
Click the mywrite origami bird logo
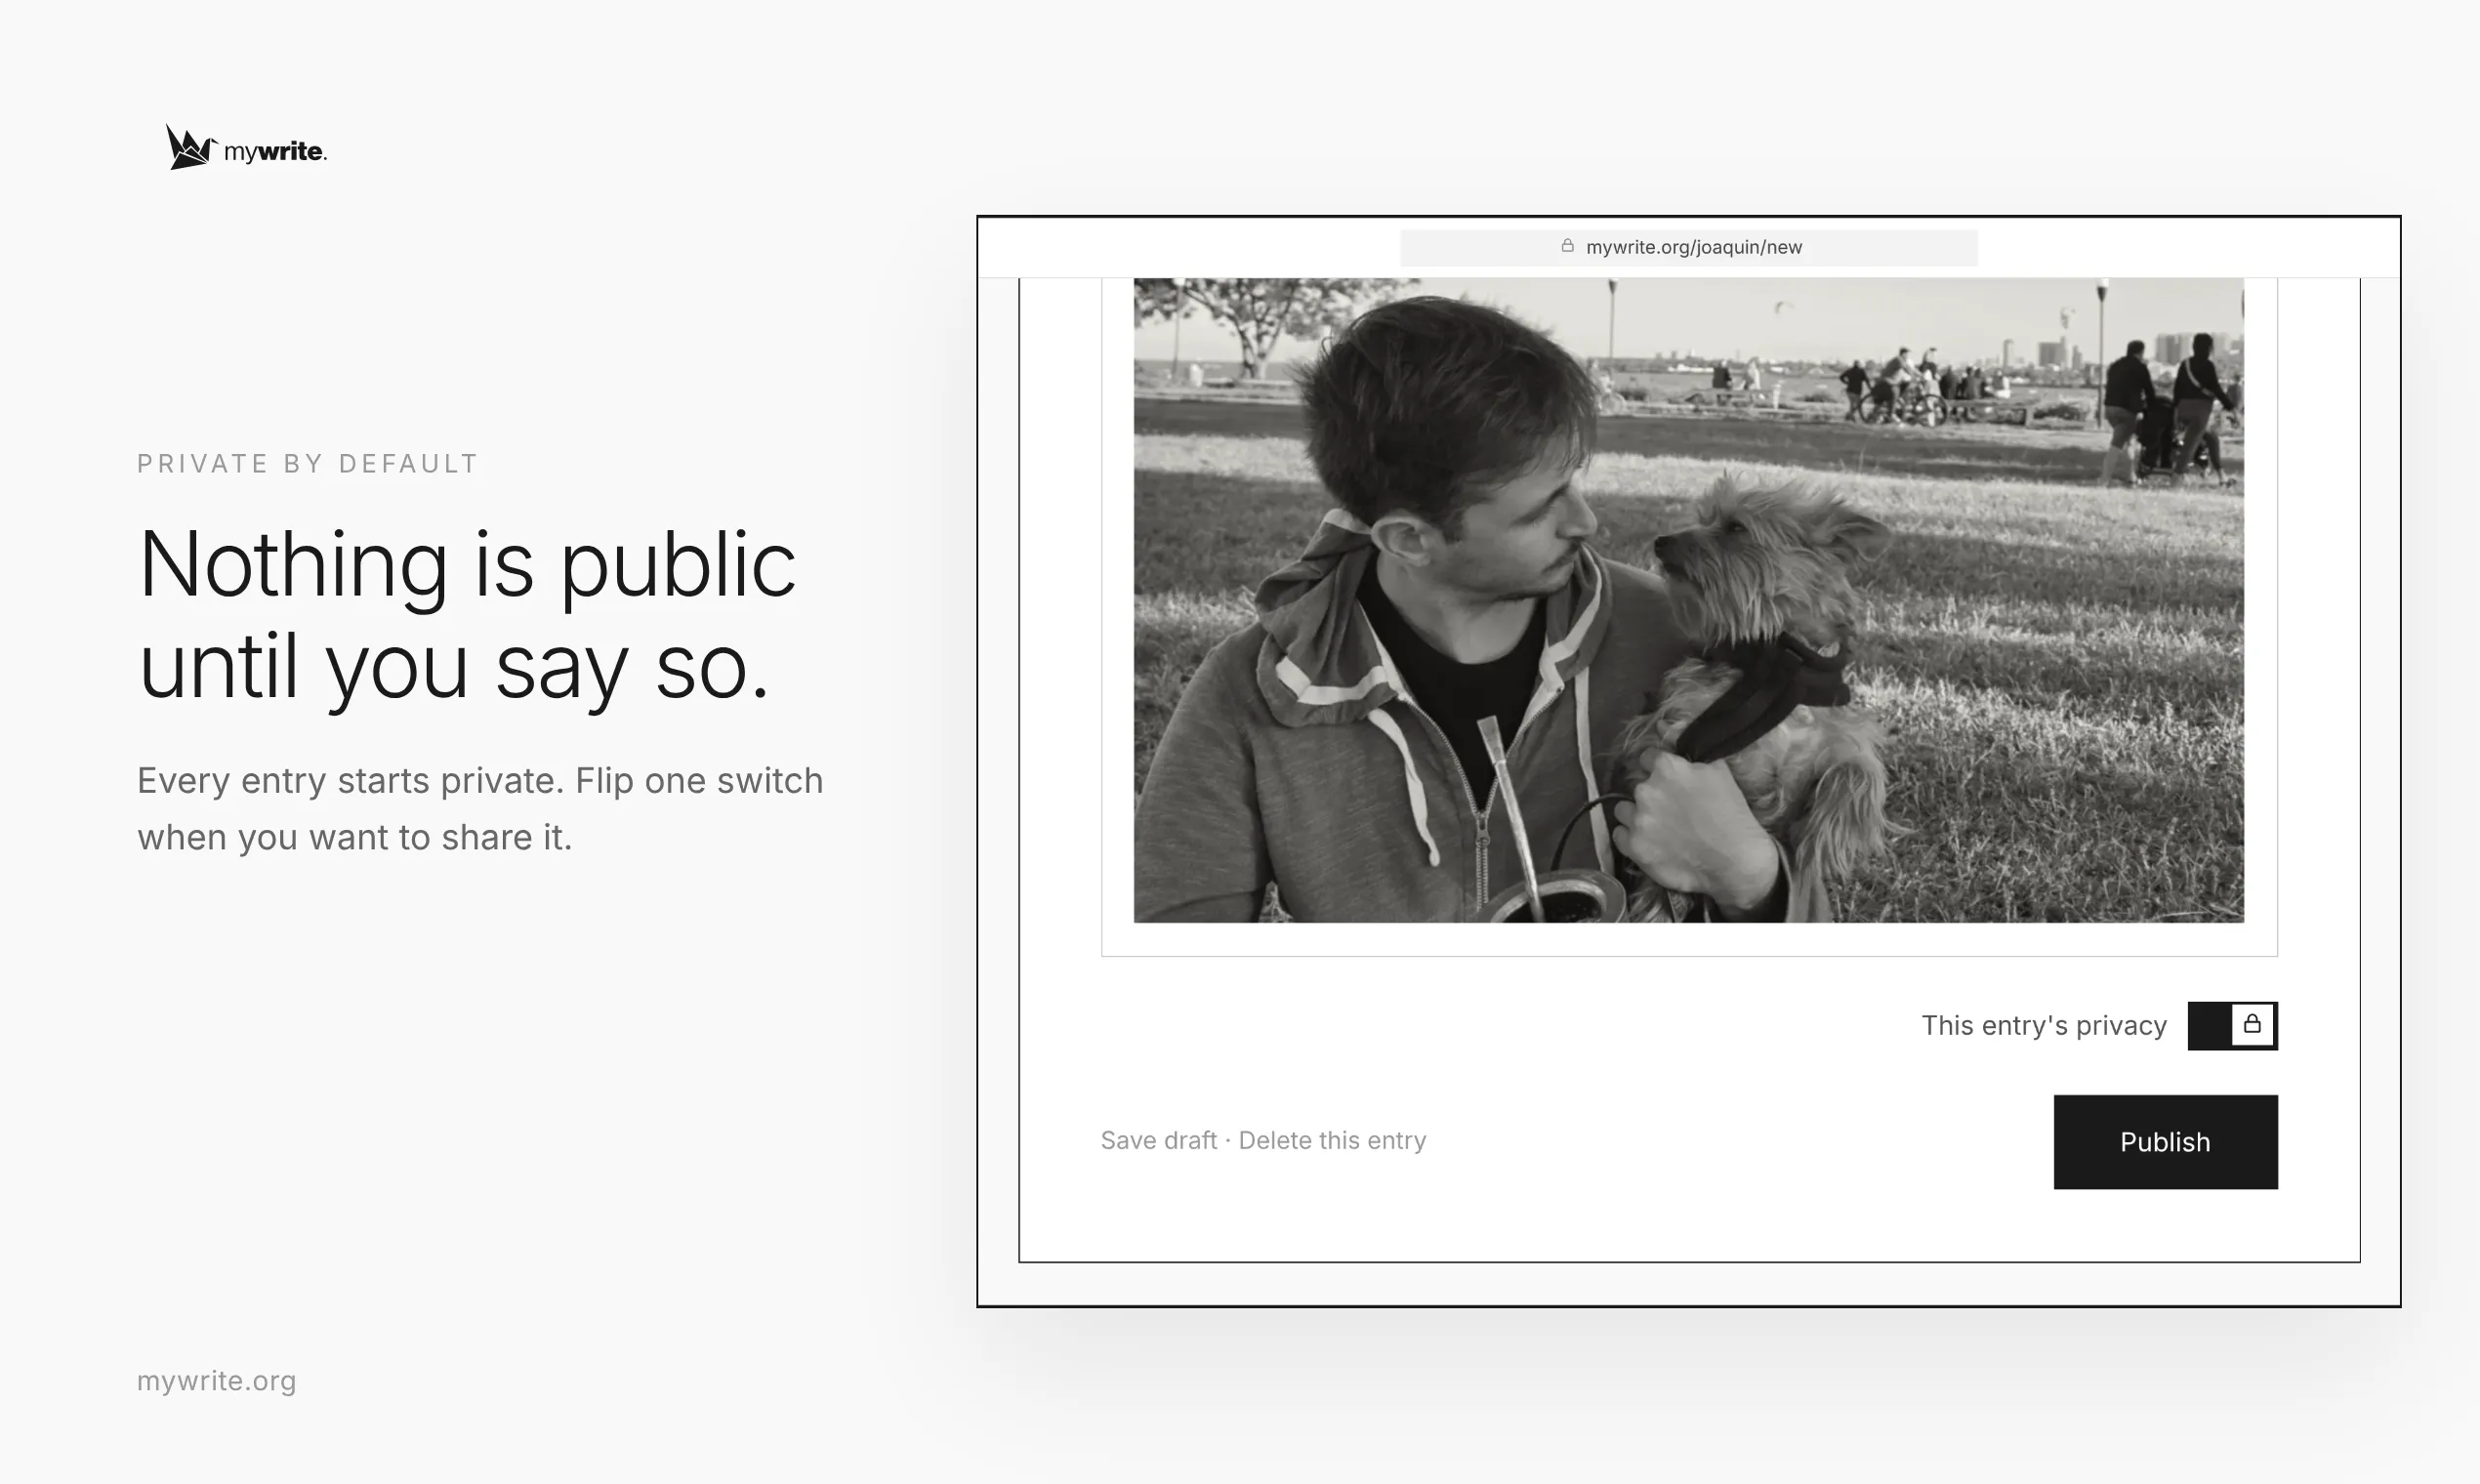coord(191,148)
